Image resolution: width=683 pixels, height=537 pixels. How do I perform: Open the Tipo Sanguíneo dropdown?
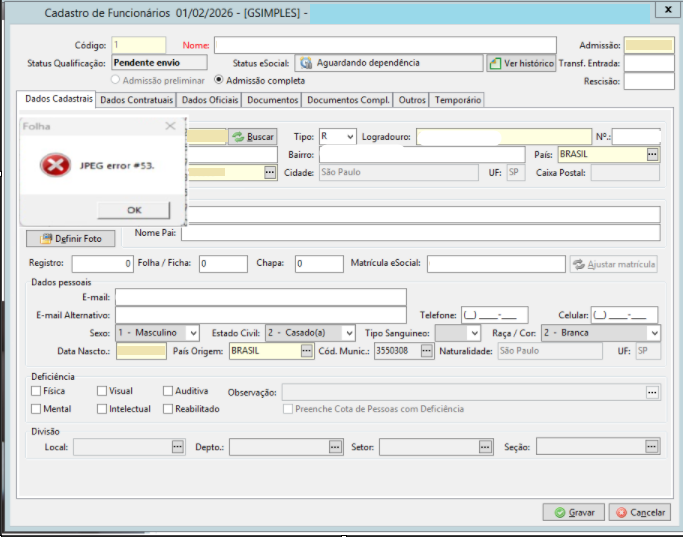pos(474,333)
